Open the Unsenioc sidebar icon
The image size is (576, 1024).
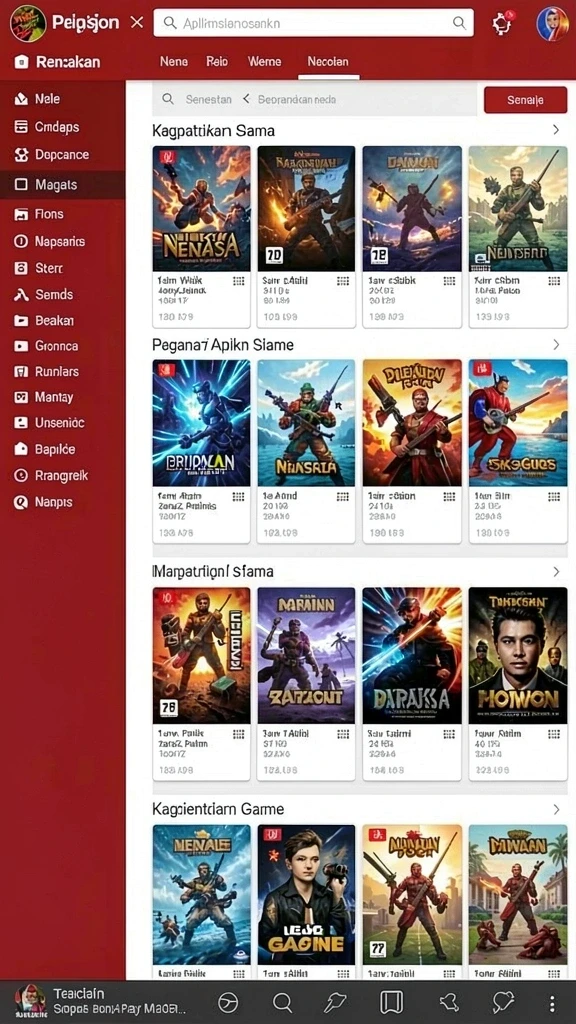click(x=21, y=423)
